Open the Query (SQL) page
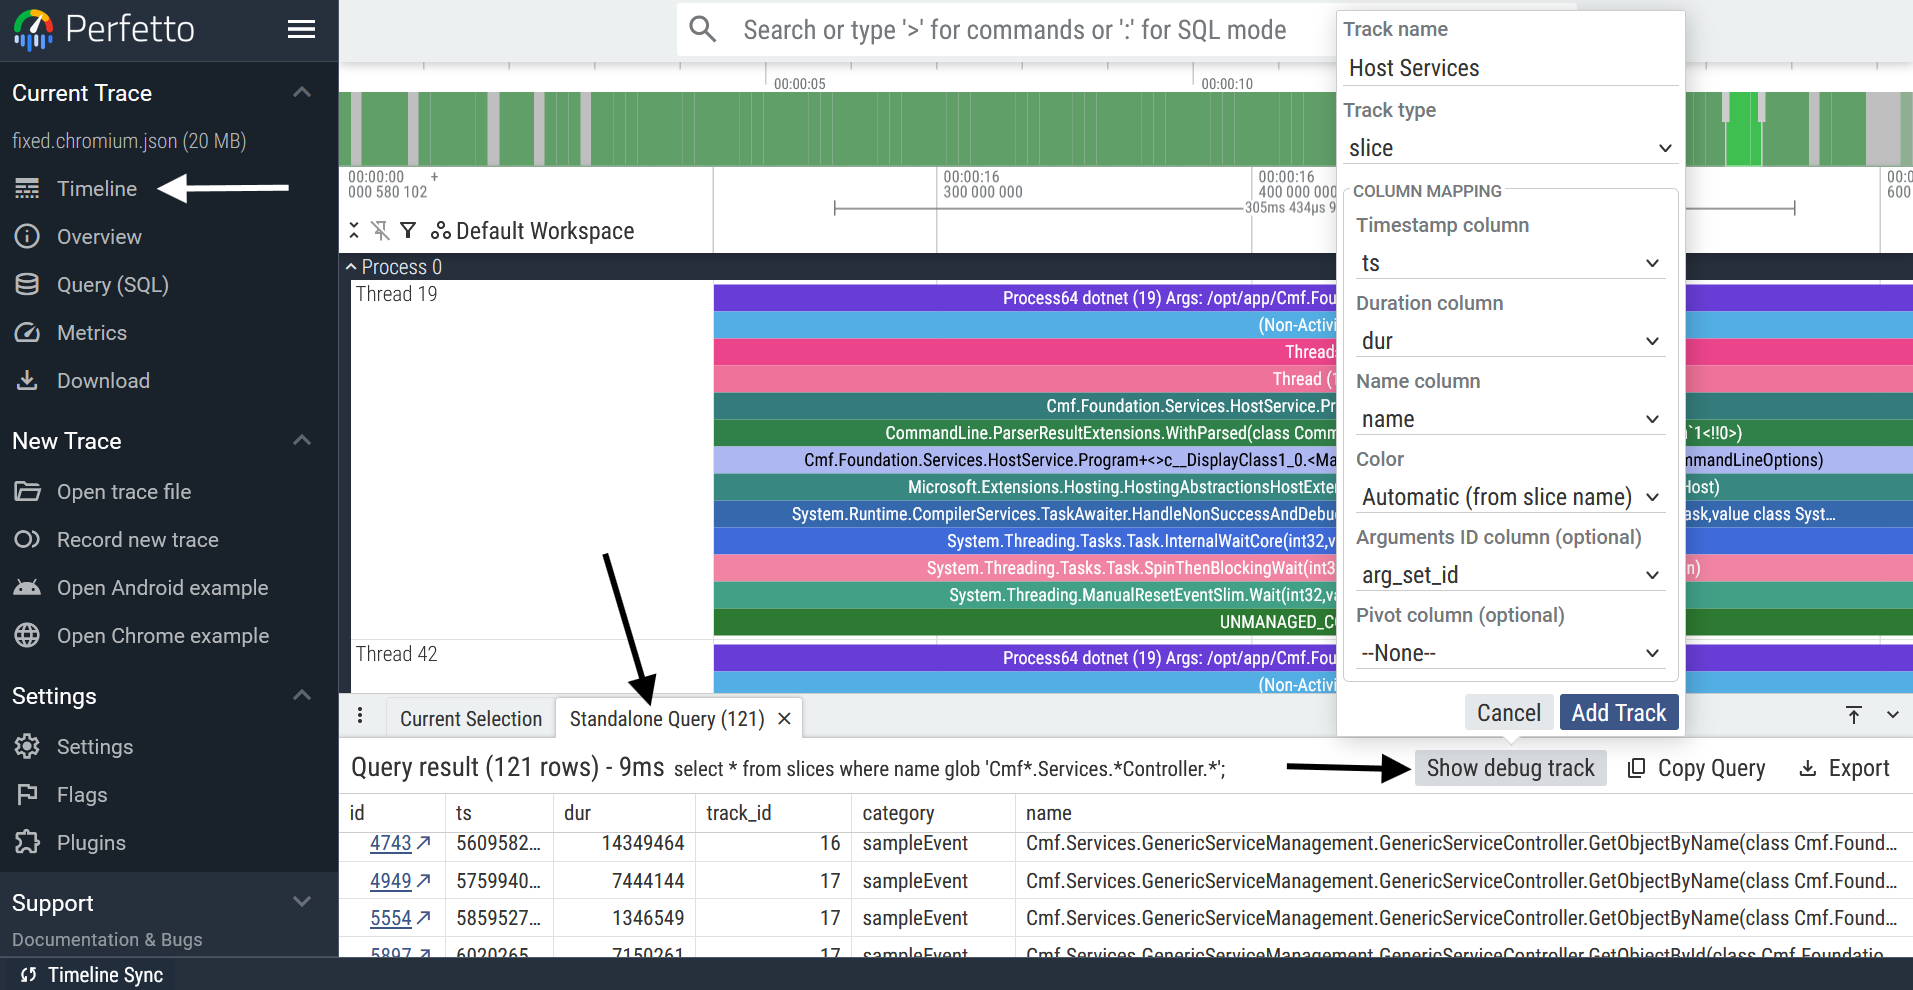Viewport: 1913px width, 990px height. click(112, 284)
